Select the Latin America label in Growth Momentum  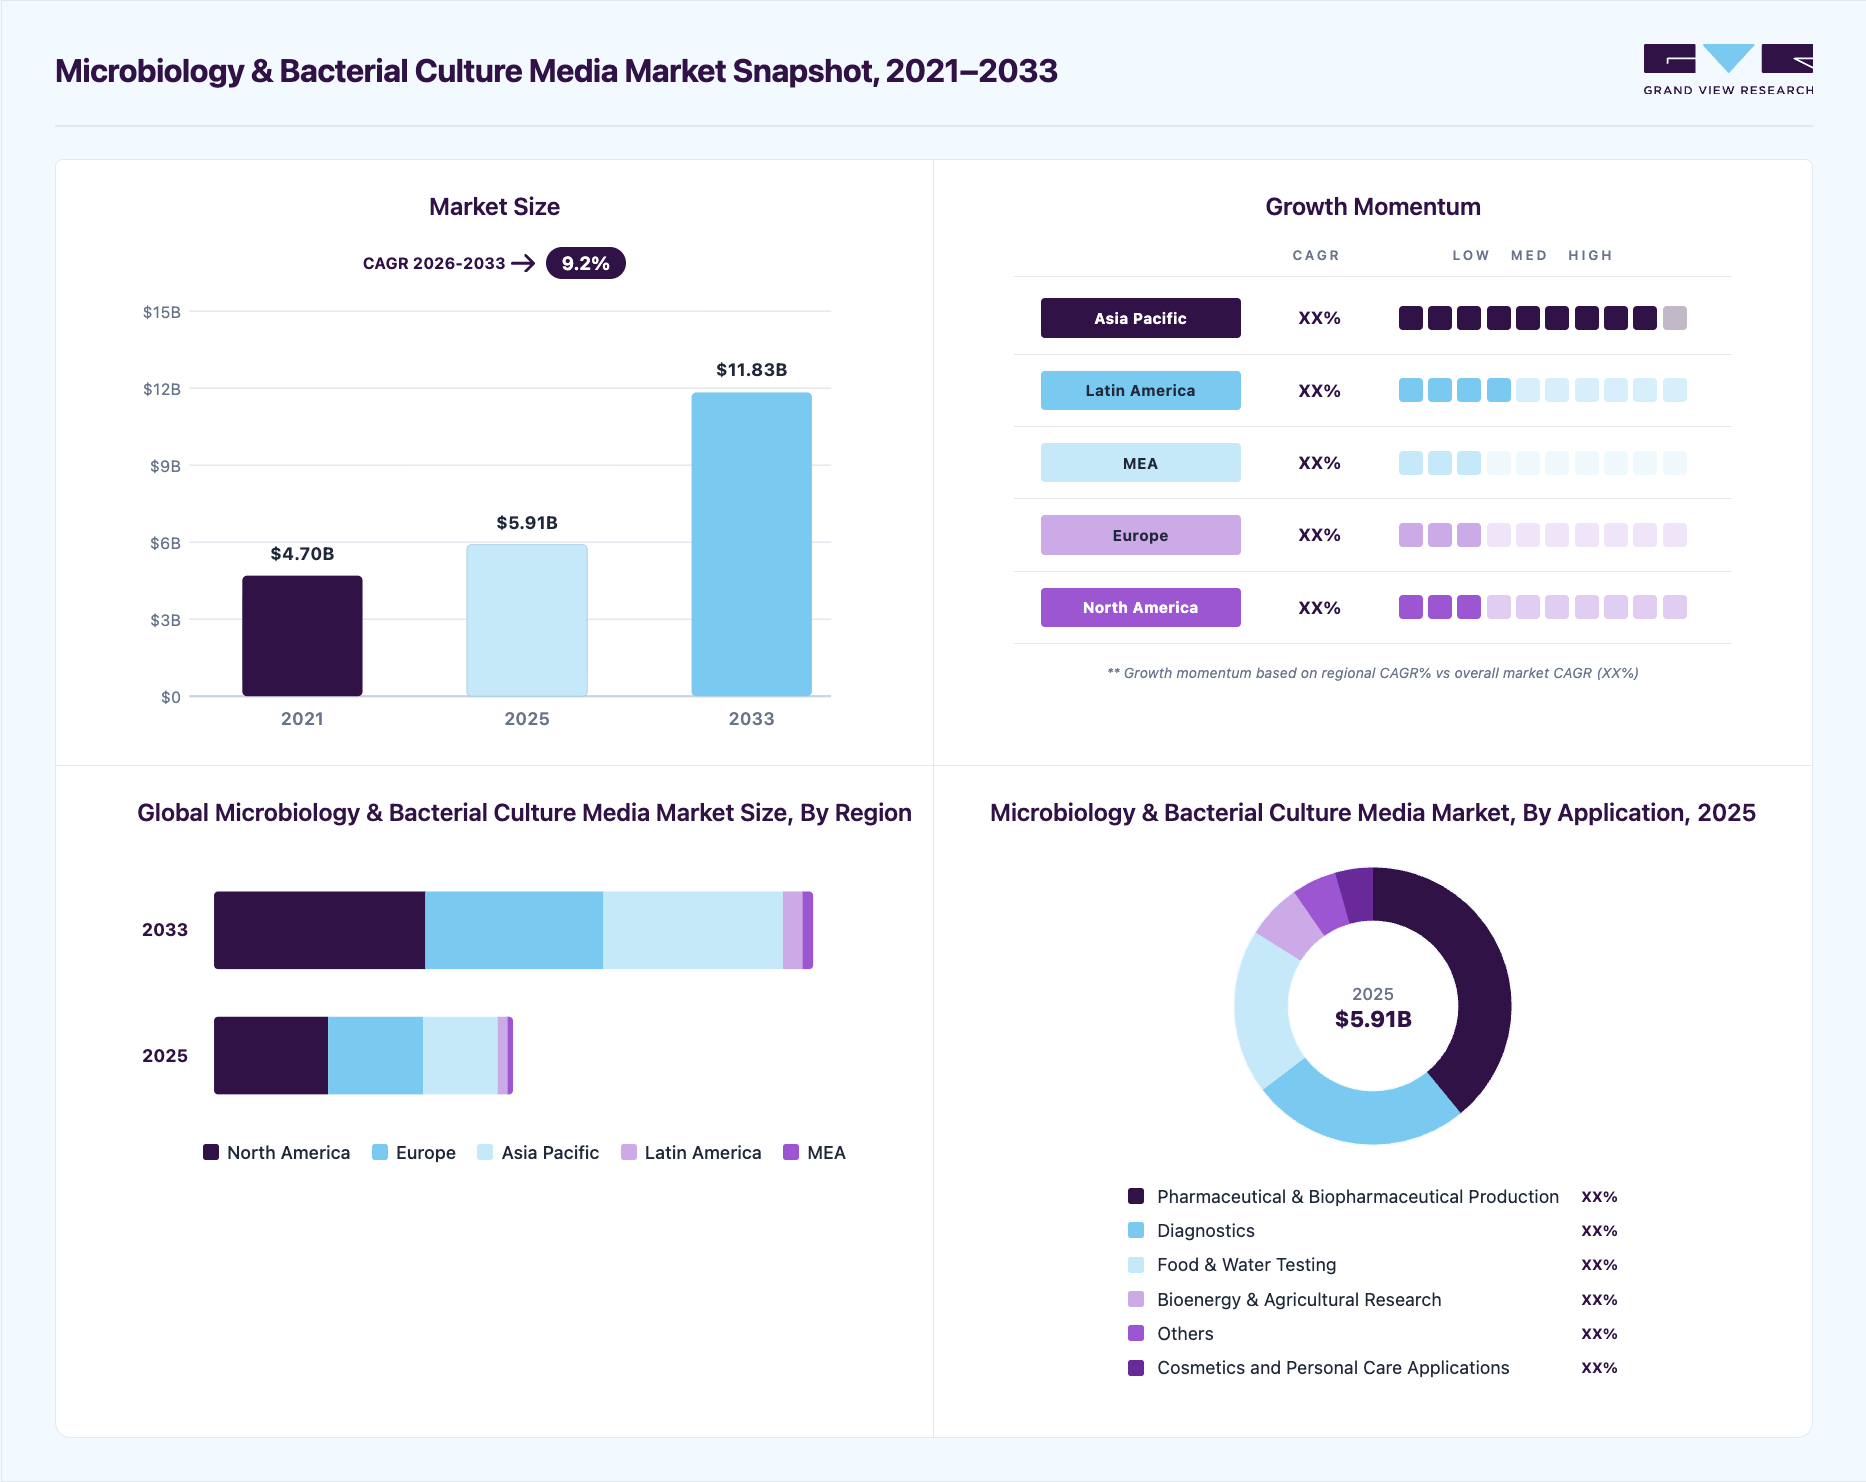point(1140,390)
